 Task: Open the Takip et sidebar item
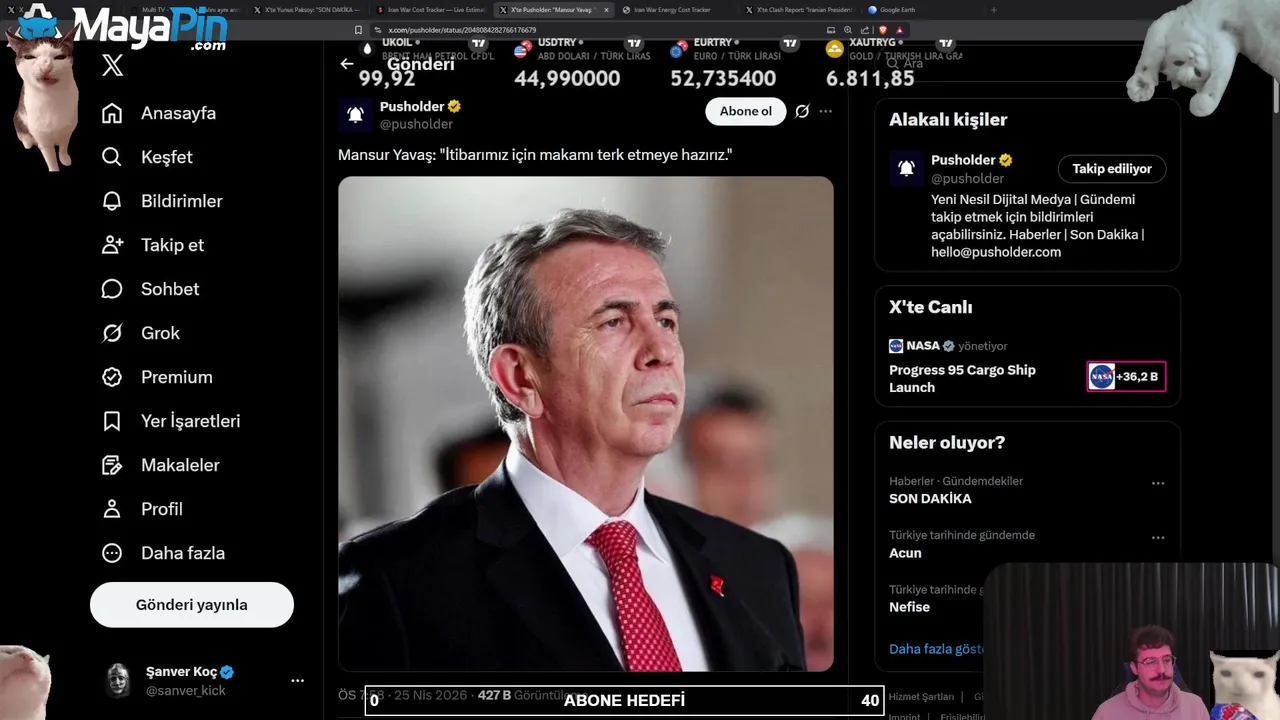point(153,245)
